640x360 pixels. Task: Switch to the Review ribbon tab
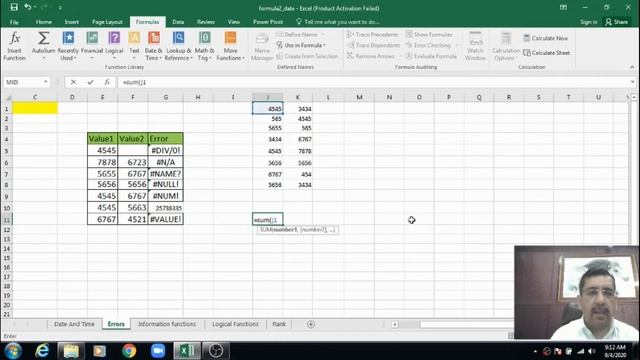pos(206,22)
